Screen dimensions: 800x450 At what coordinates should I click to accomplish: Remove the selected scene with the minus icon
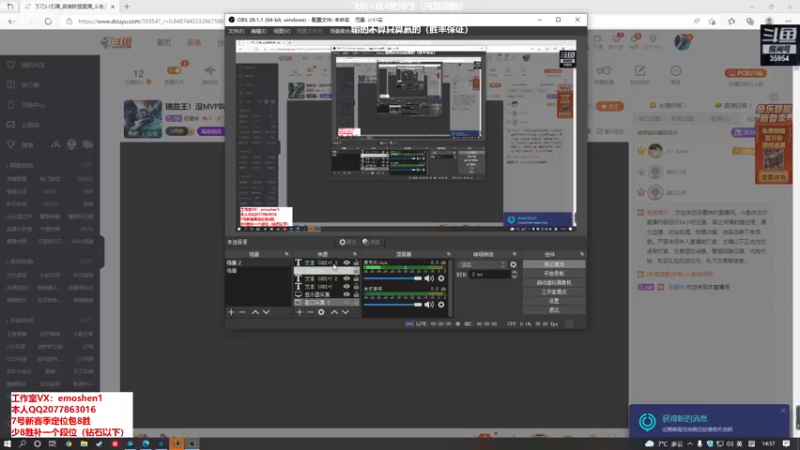click(x=242, y=312)
